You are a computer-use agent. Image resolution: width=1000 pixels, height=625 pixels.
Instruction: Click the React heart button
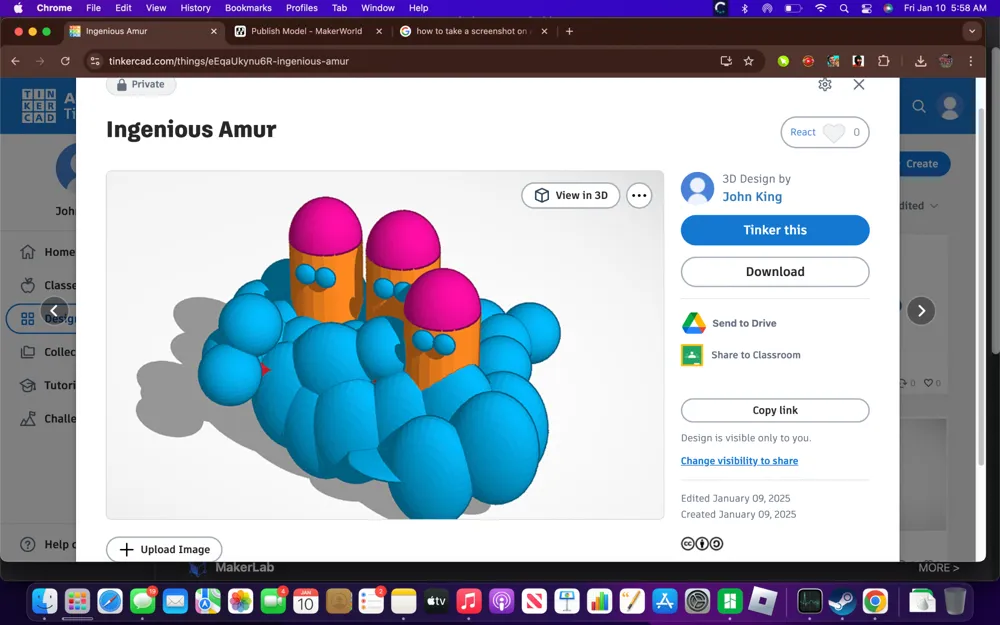click(825, 132)
